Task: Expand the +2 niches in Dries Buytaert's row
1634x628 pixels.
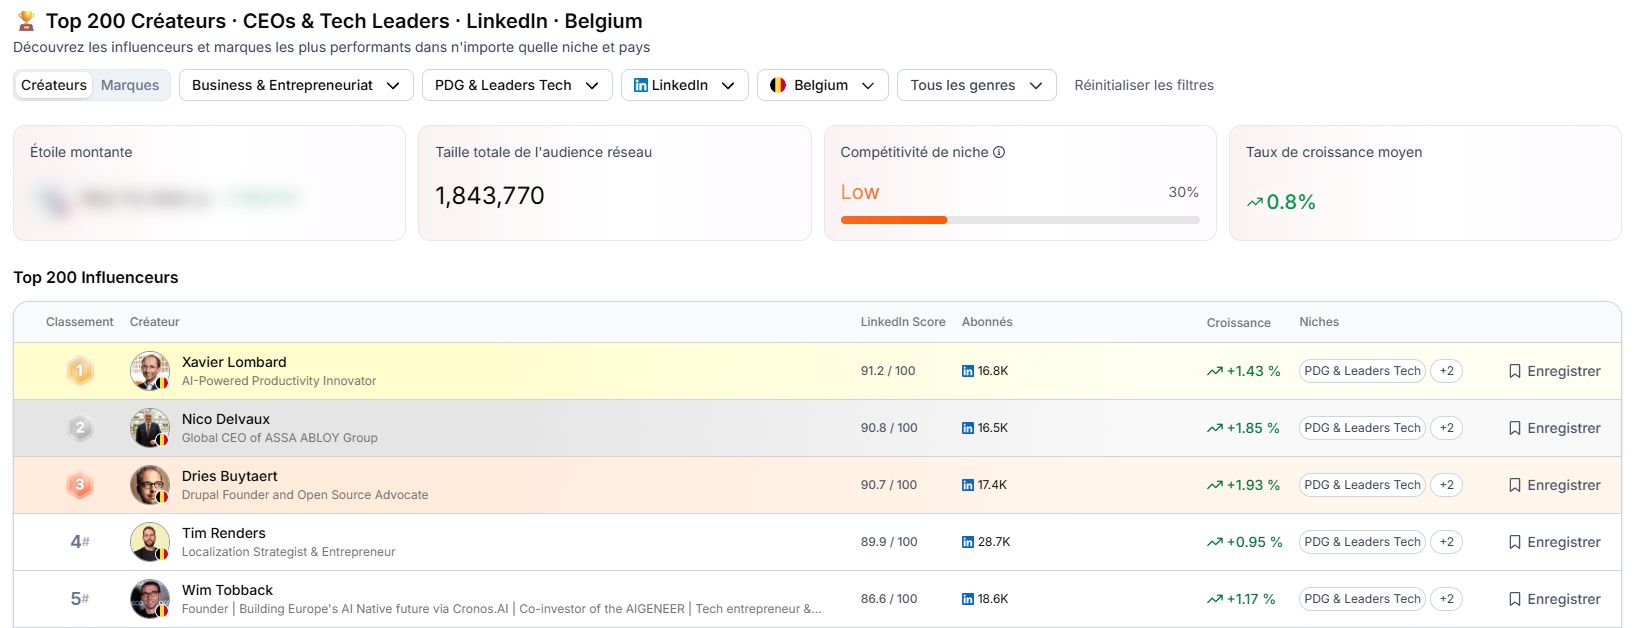Action: point(1446,485)
